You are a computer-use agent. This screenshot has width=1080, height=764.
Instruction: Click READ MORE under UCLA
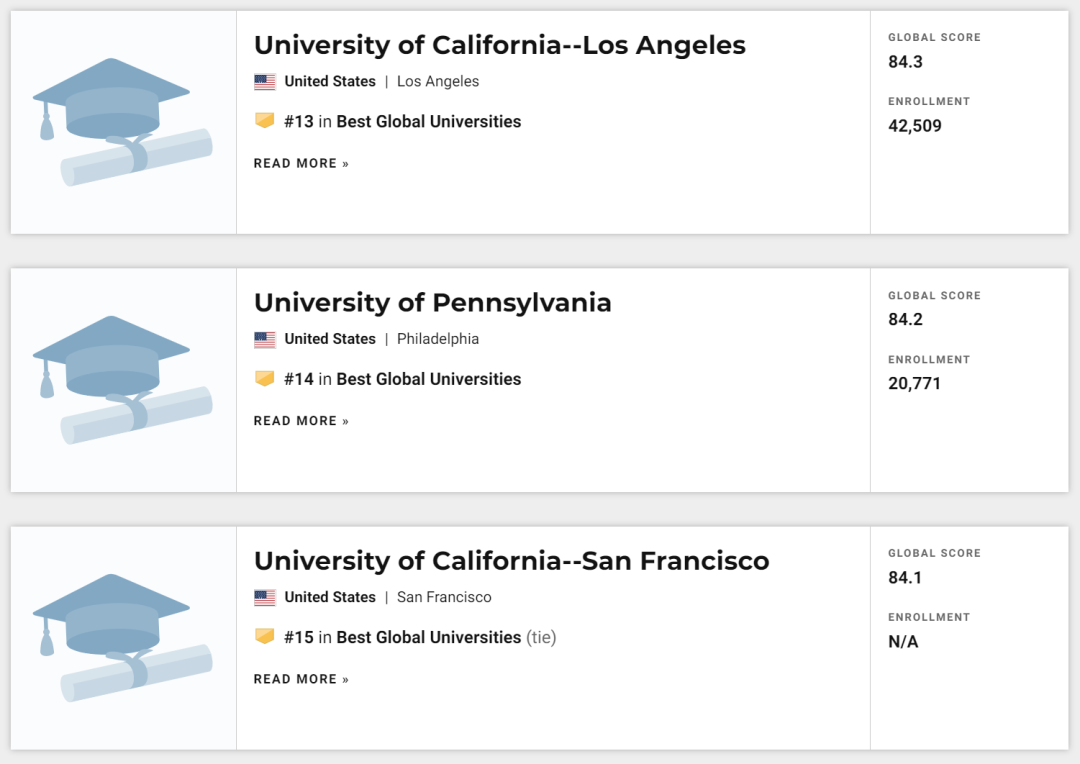tap(301, 163)
